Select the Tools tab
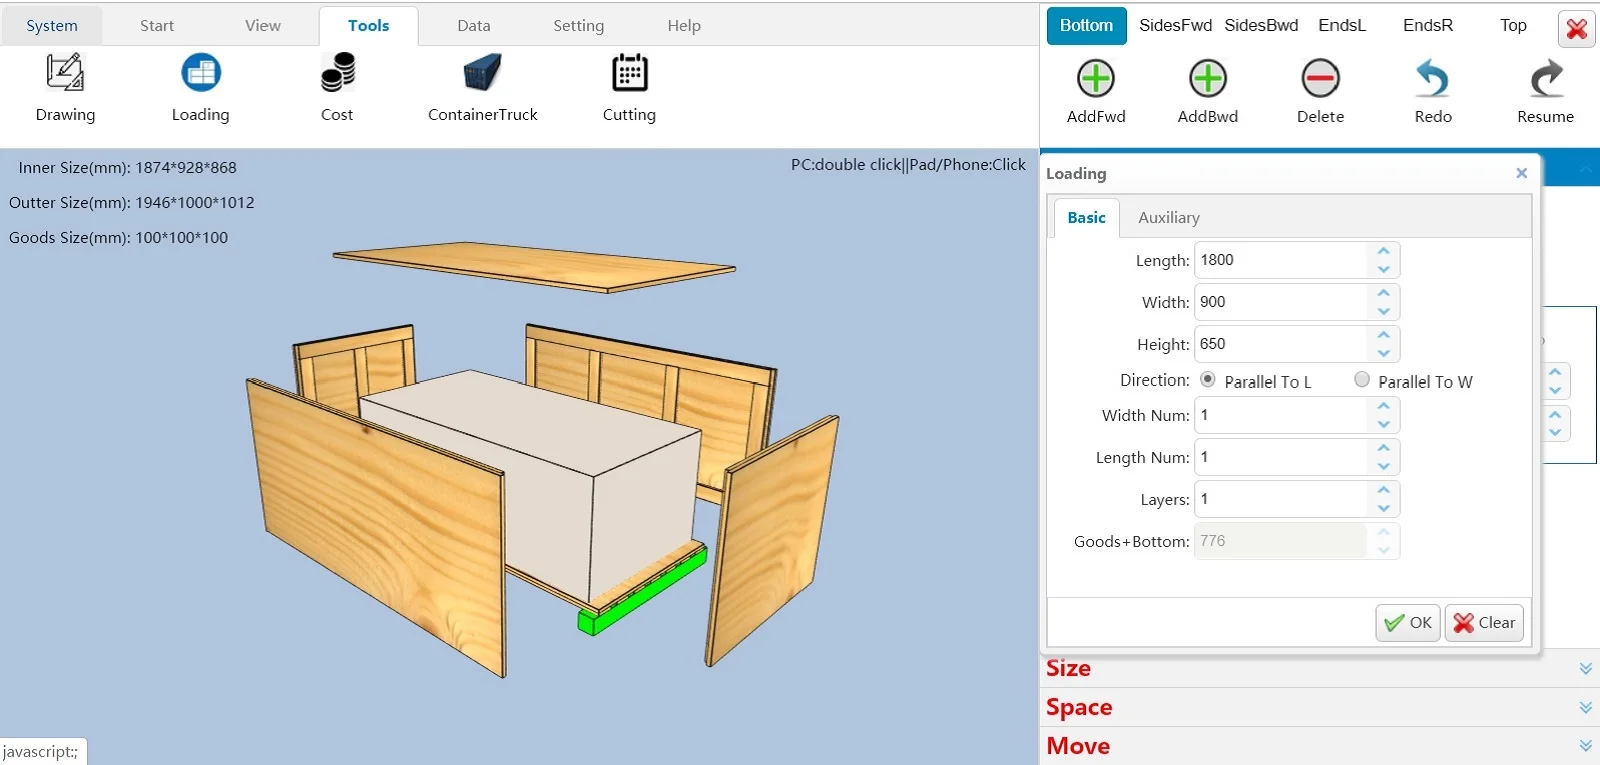Image resolution: width=1600 pixels, height=765 pixels. coord(369,26)
